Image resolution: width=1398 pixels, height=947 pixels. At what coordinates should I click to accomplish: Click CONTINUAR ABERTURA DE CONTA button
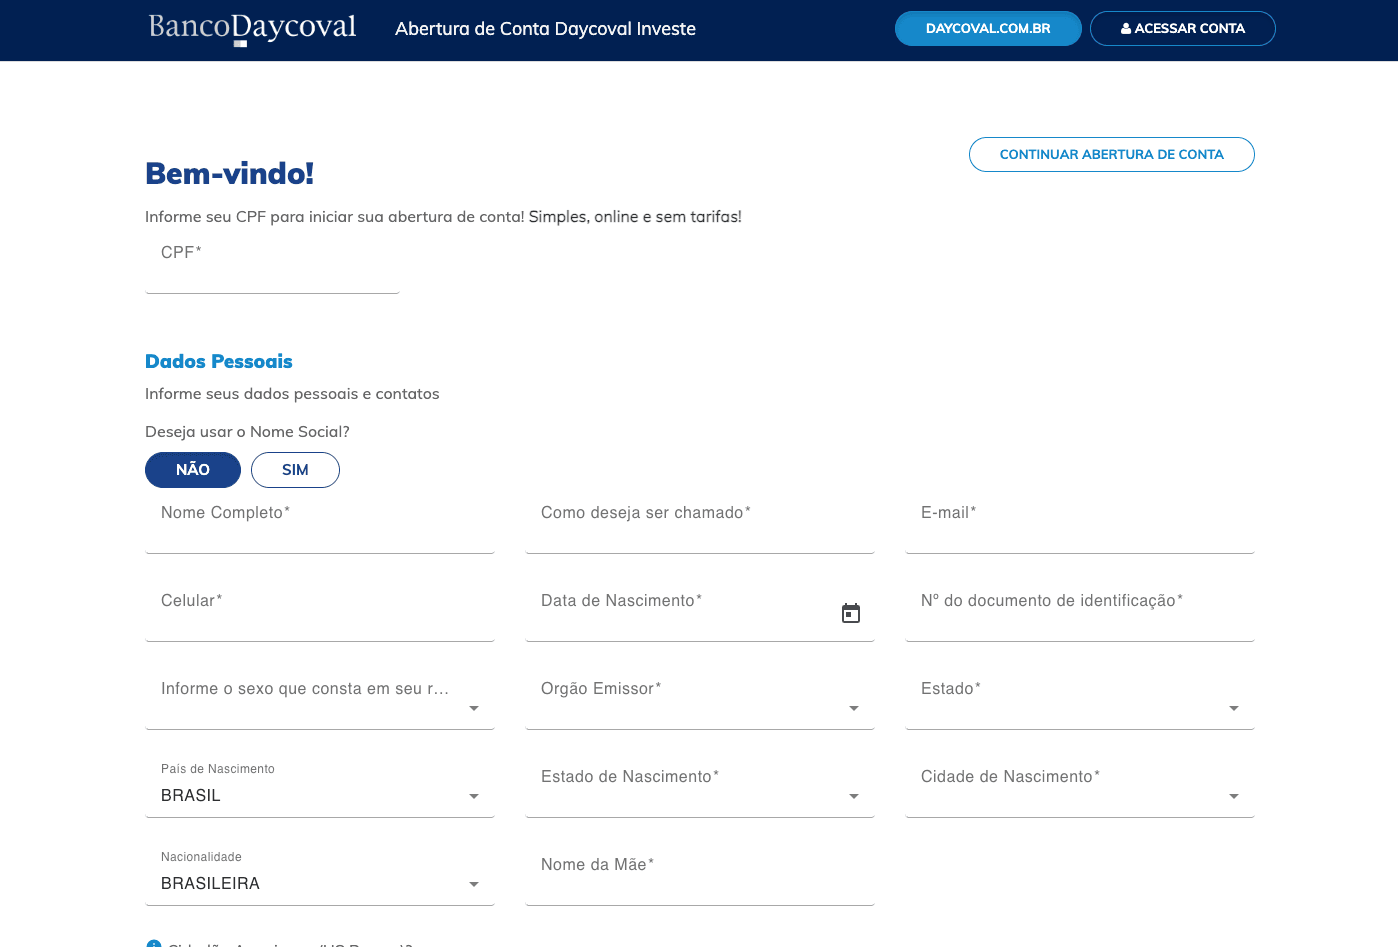click(x=1111, y=154)
